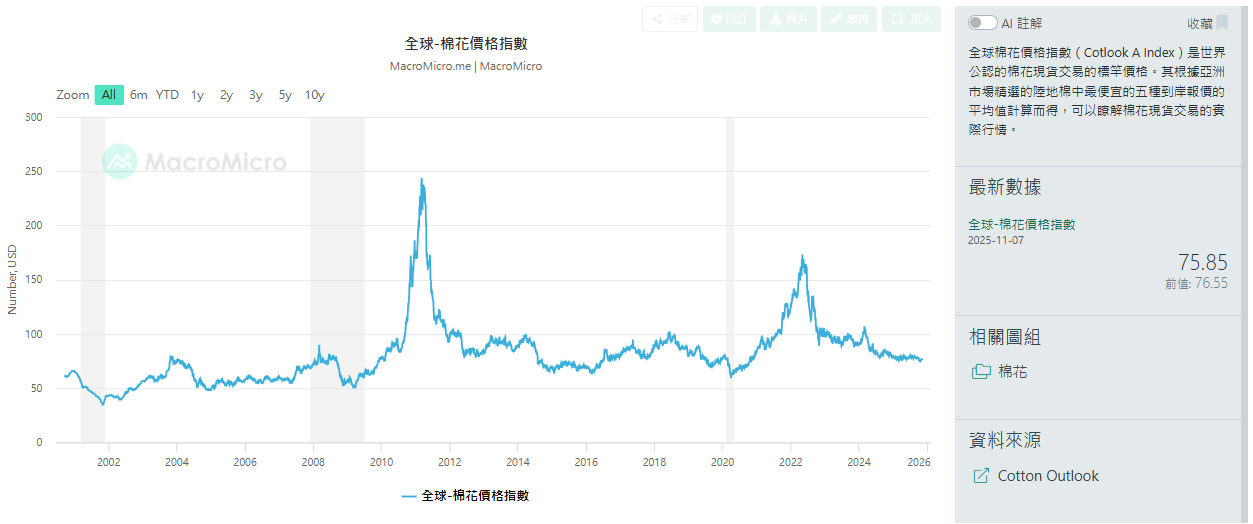
Task: Switch zoom range to 6m
Action: tap(139, 95)
